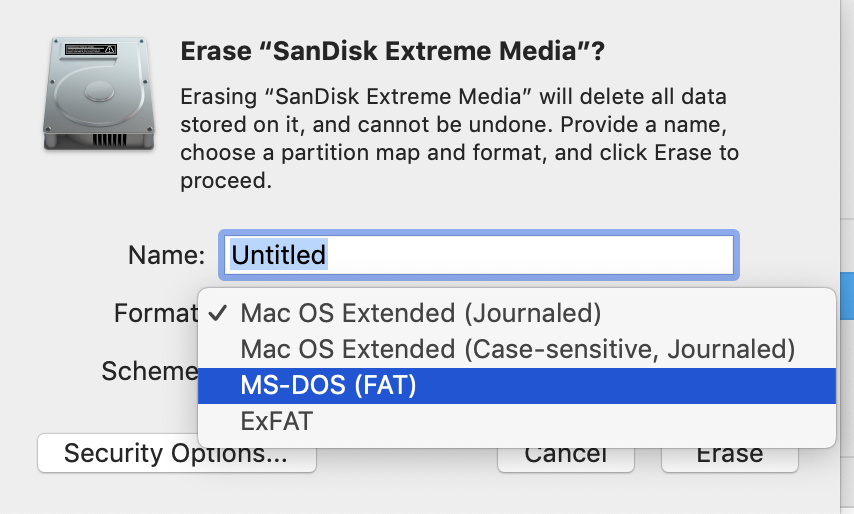The image size is (854, 514).
Task: Select Mac OS Extended (Journaled) format
Action: pos(420,314)
